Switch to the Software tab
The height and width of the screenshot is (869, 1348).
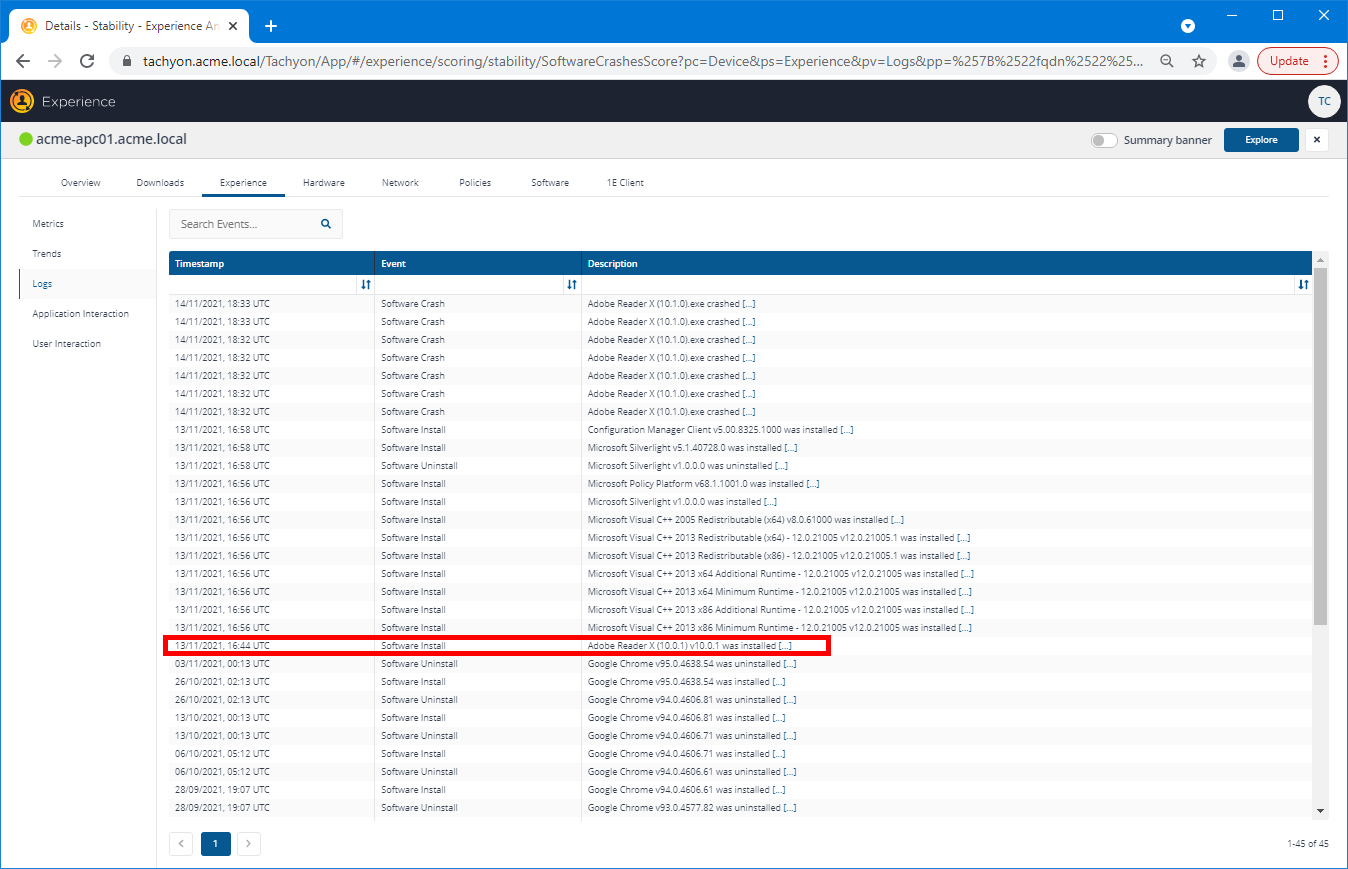[x=550, y=183]
